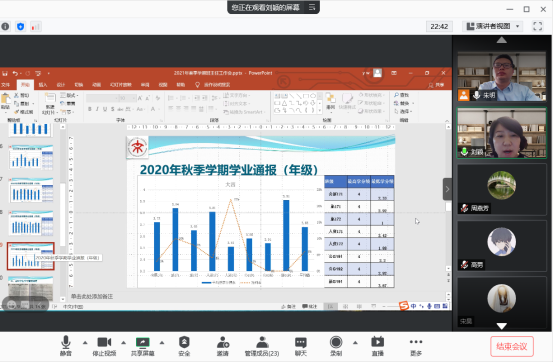Expand video options arrow beside camera

(x=123, y=343)
